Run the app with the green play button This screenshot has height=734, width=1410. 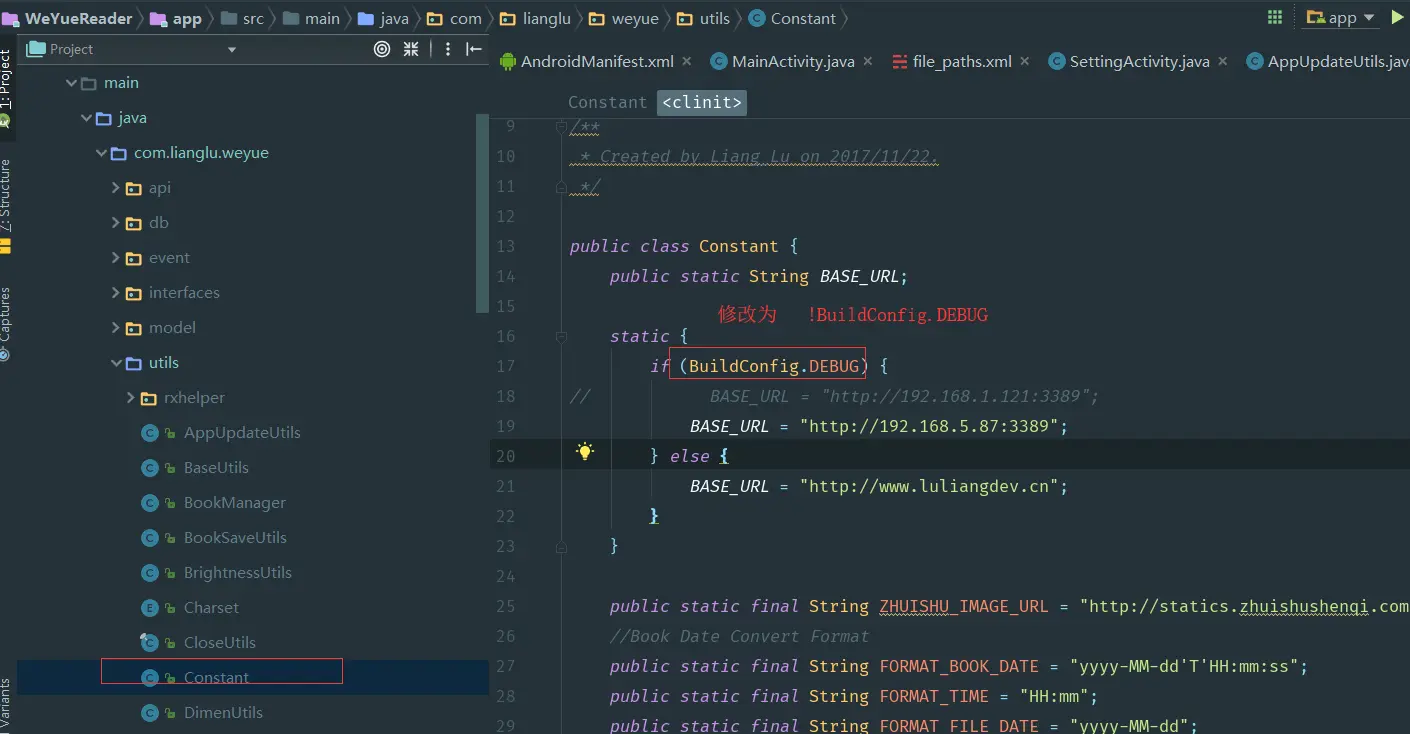(1398, 17)
